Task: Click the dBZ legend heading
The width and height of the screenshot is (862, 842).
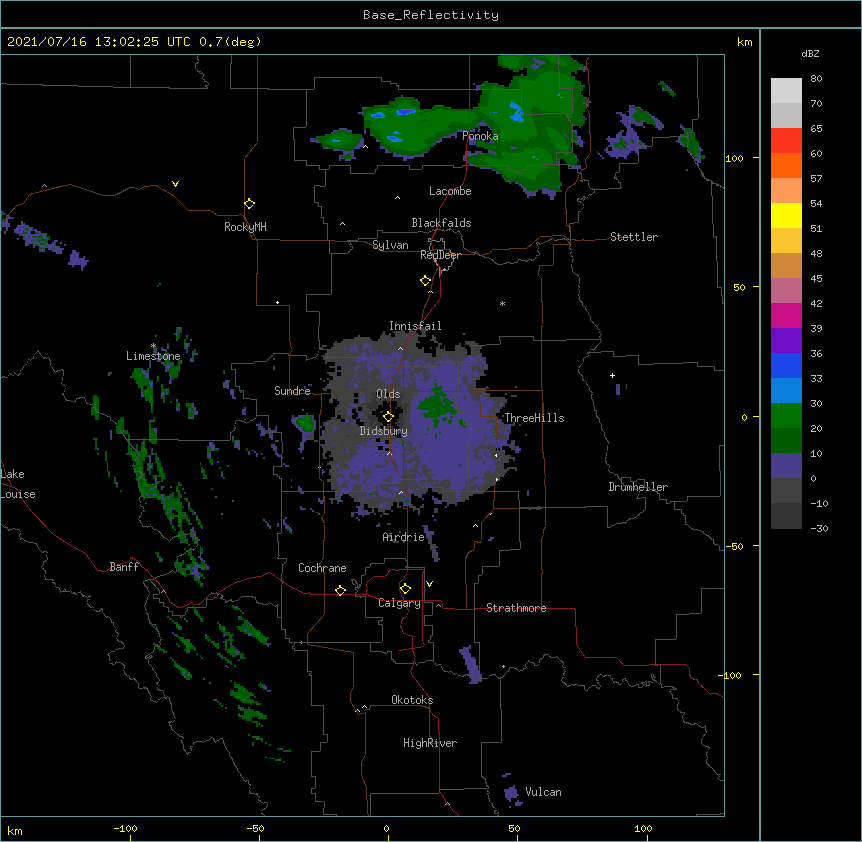Action: pos(810,53)
